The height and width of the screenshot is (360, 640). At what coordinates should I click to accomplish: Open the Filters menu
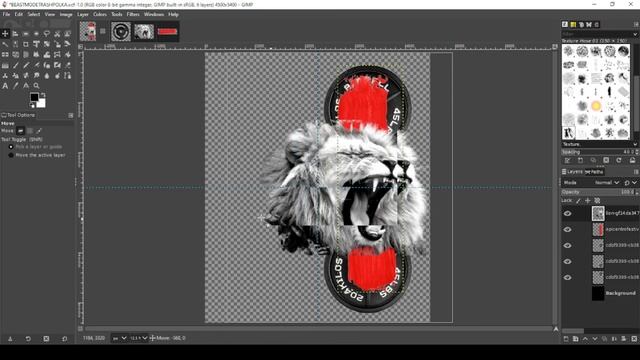133,14
